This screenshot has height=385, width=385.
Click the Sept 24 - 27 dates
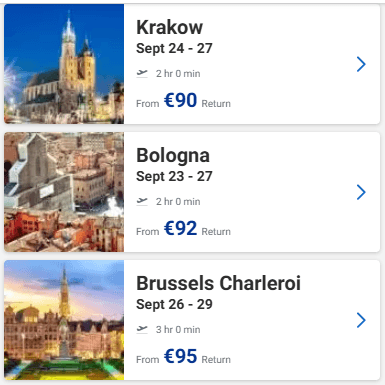tap(174, 49)
